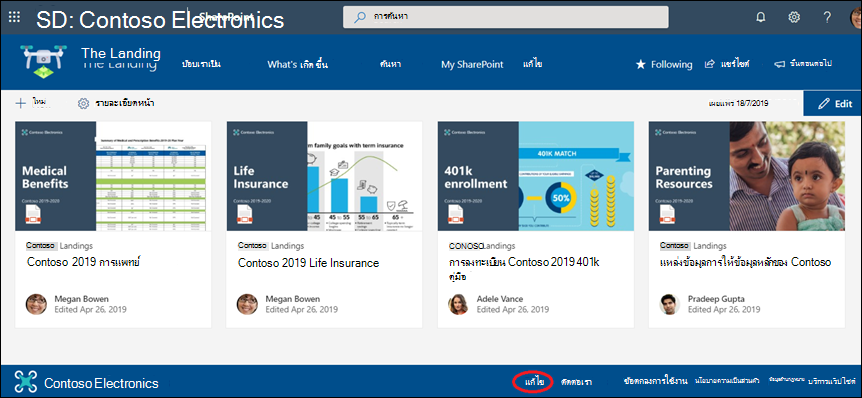Click Adele Vance author name
Screen dimensions: 862x398
(x=500, y=299)
